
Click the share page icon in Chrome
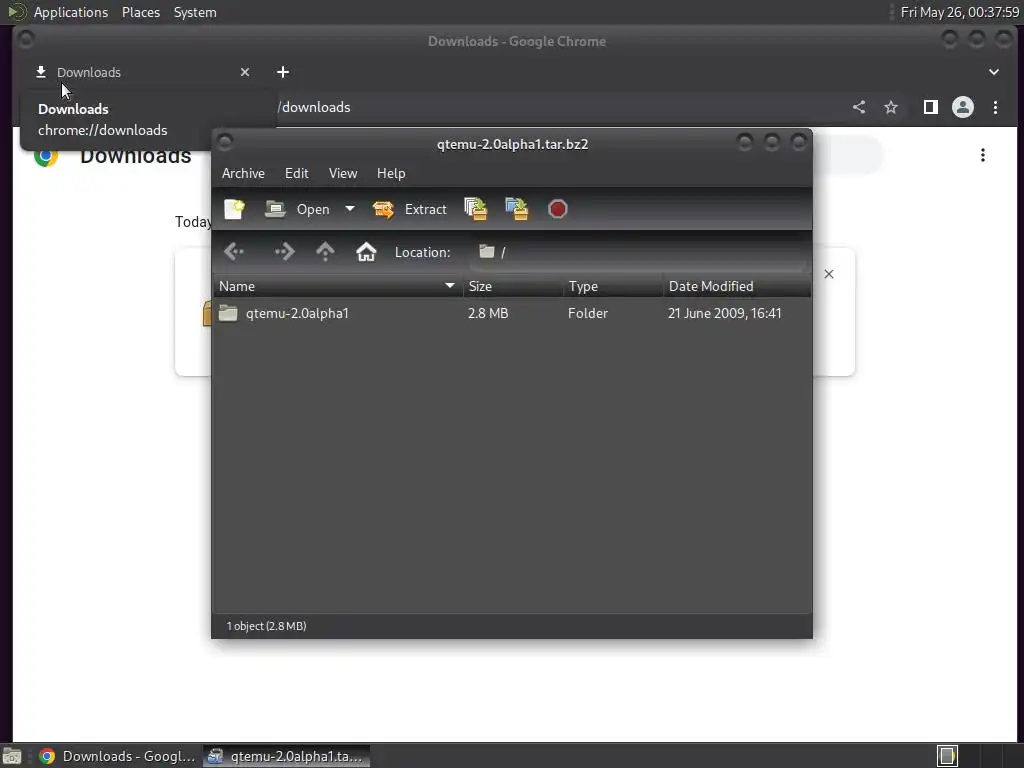[859, 107]
